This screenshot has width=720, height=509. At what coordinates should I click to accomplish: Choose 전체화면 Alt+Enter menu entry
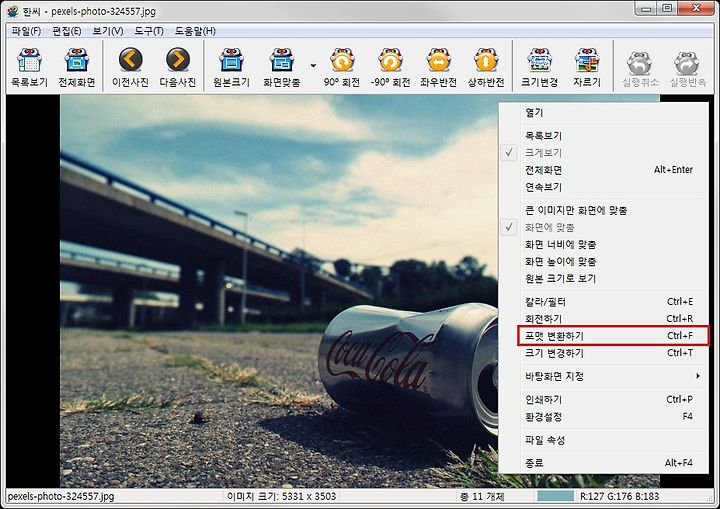604,170
